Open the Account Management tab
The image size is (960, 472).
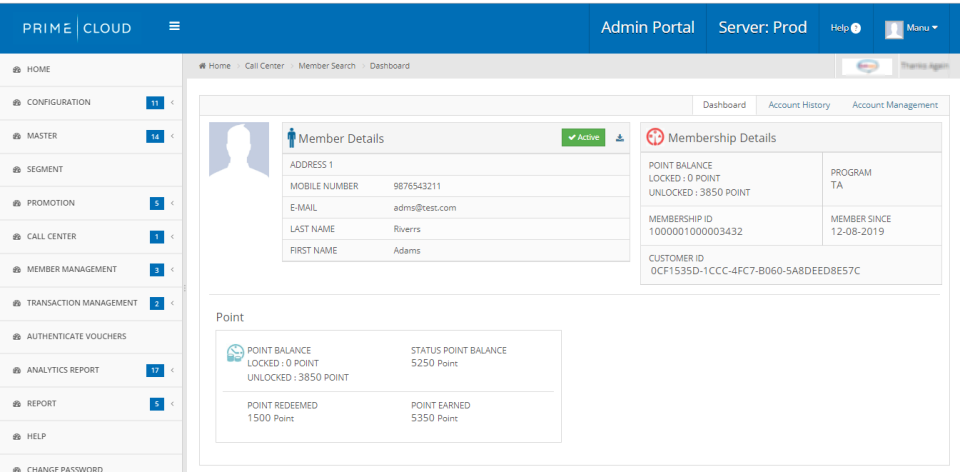coord(894,105)
